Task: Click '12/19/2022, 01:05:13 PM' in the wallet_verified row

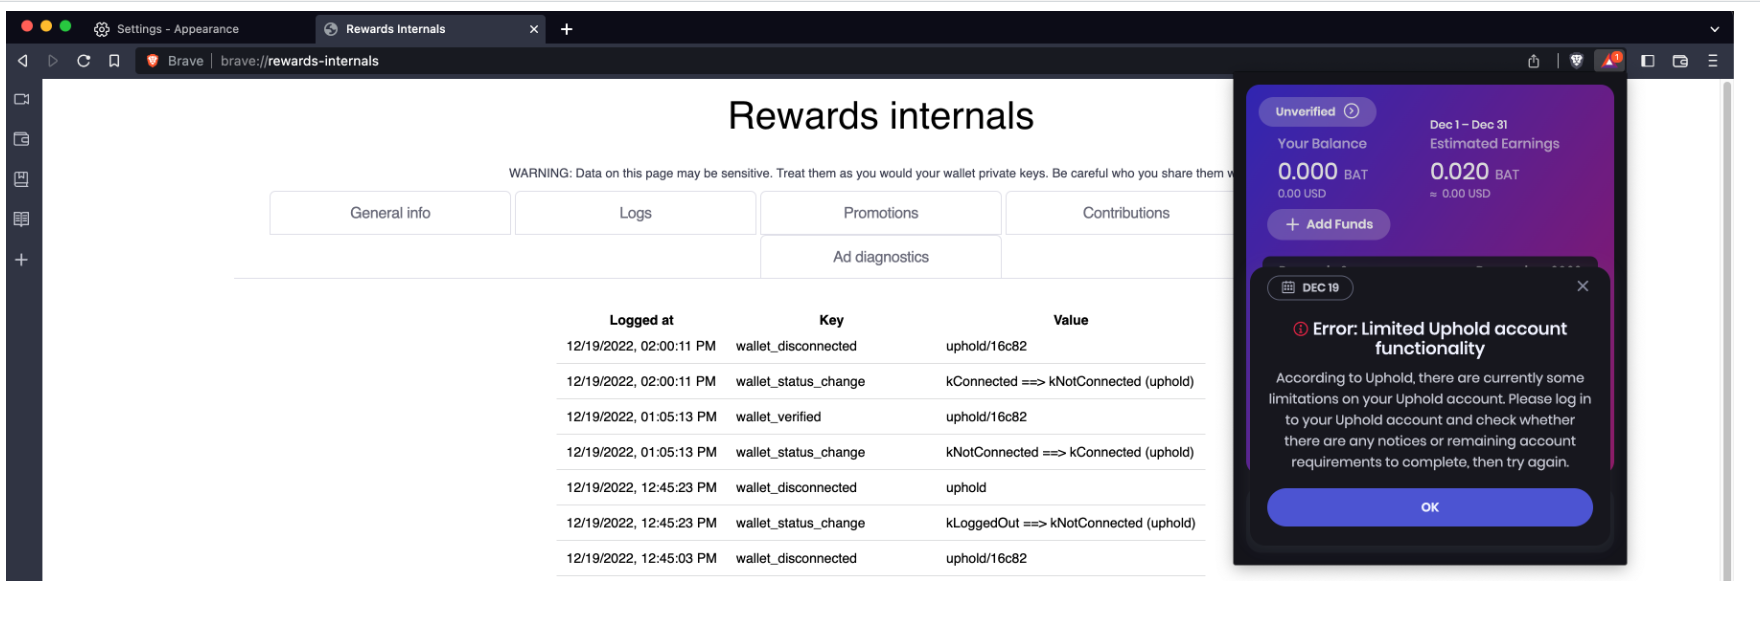Action: click(641, 417)
